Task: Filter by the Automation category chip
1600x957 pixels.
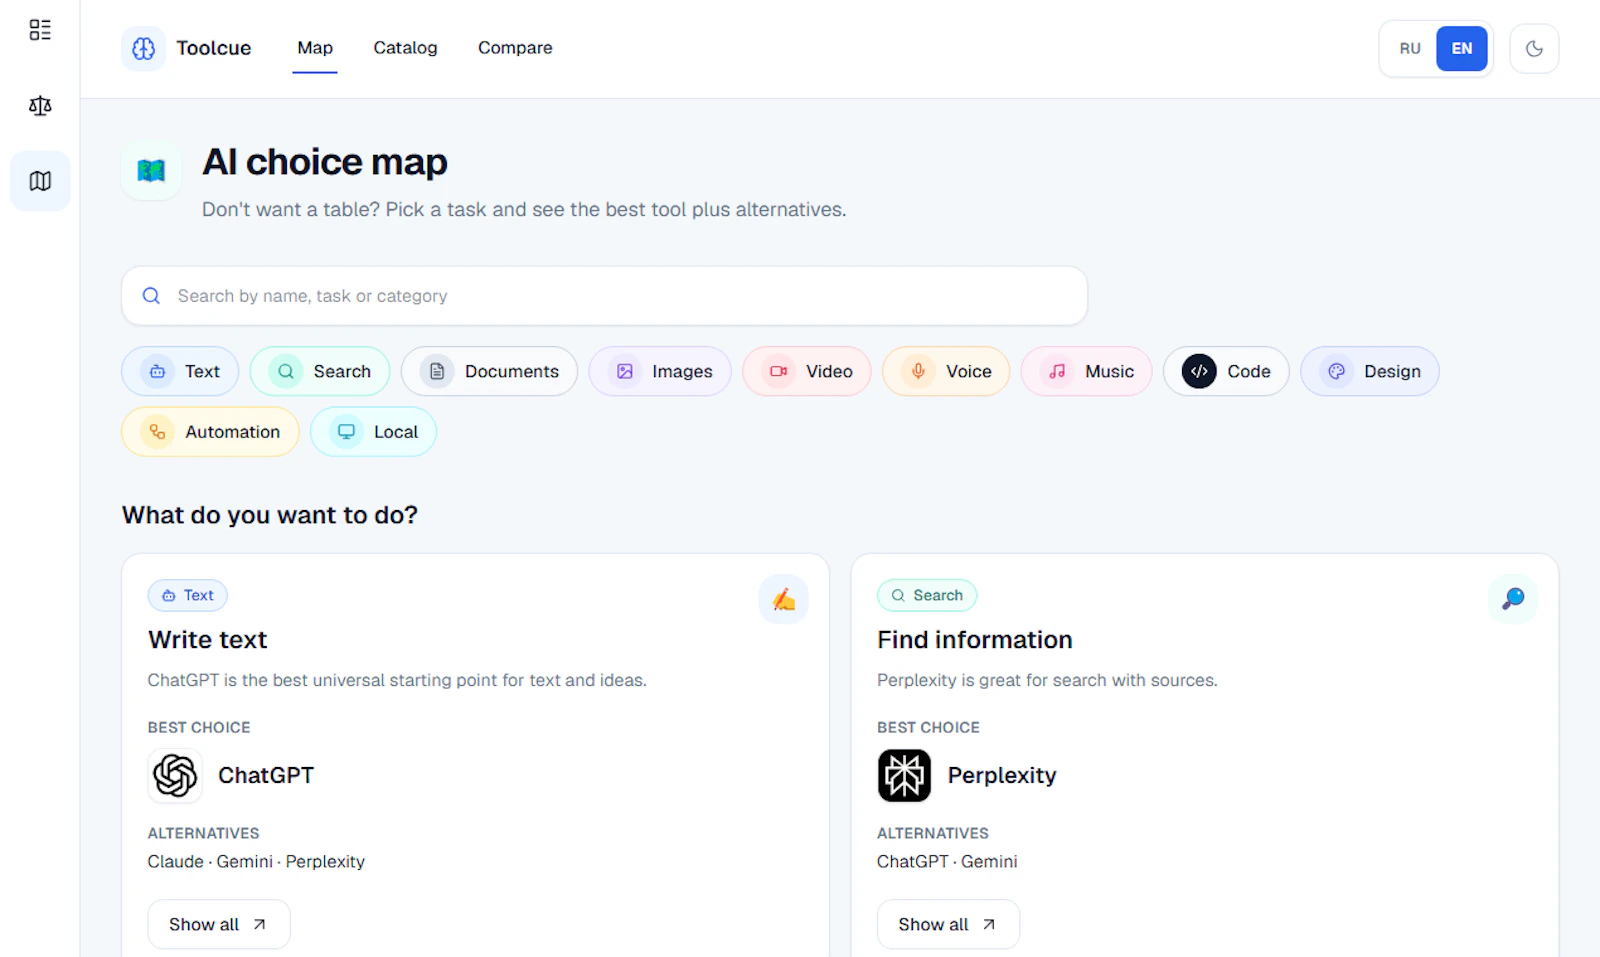Action: click(x=210, y=432)
